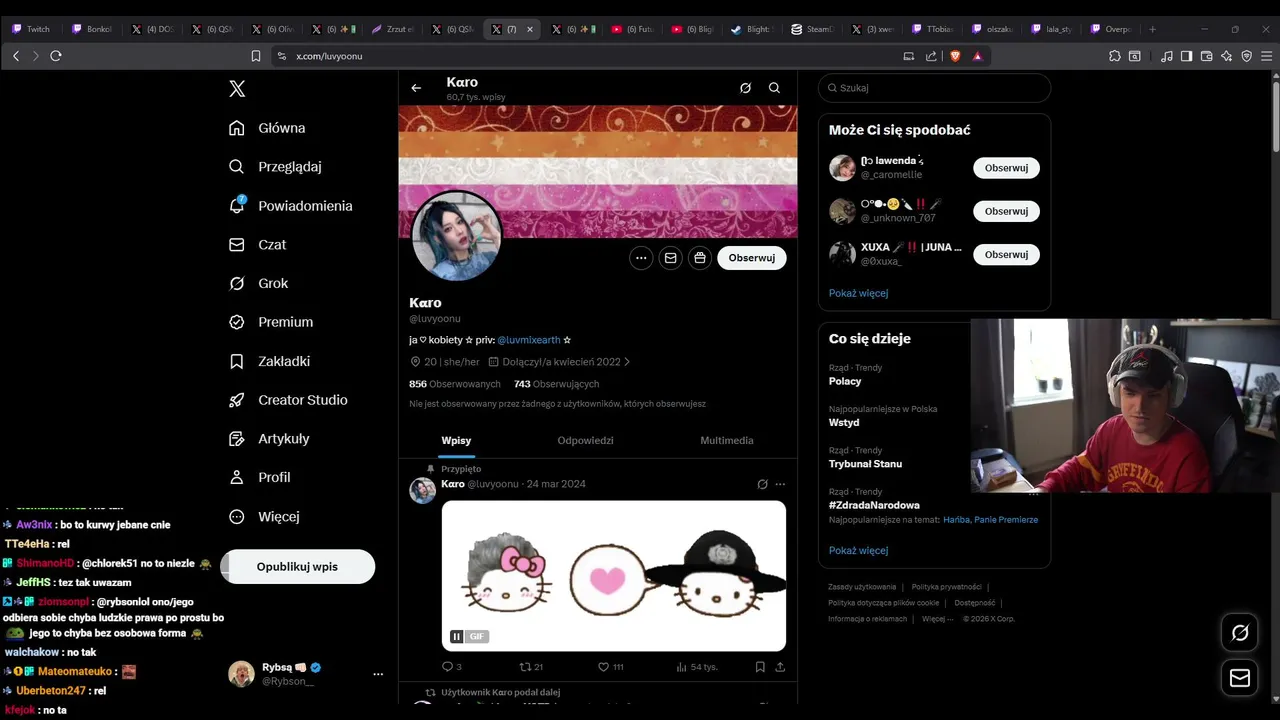This screenshot has width=1280, height=720.
Task: Switch to the Twitch browser tab
Action: click(32, 29)
